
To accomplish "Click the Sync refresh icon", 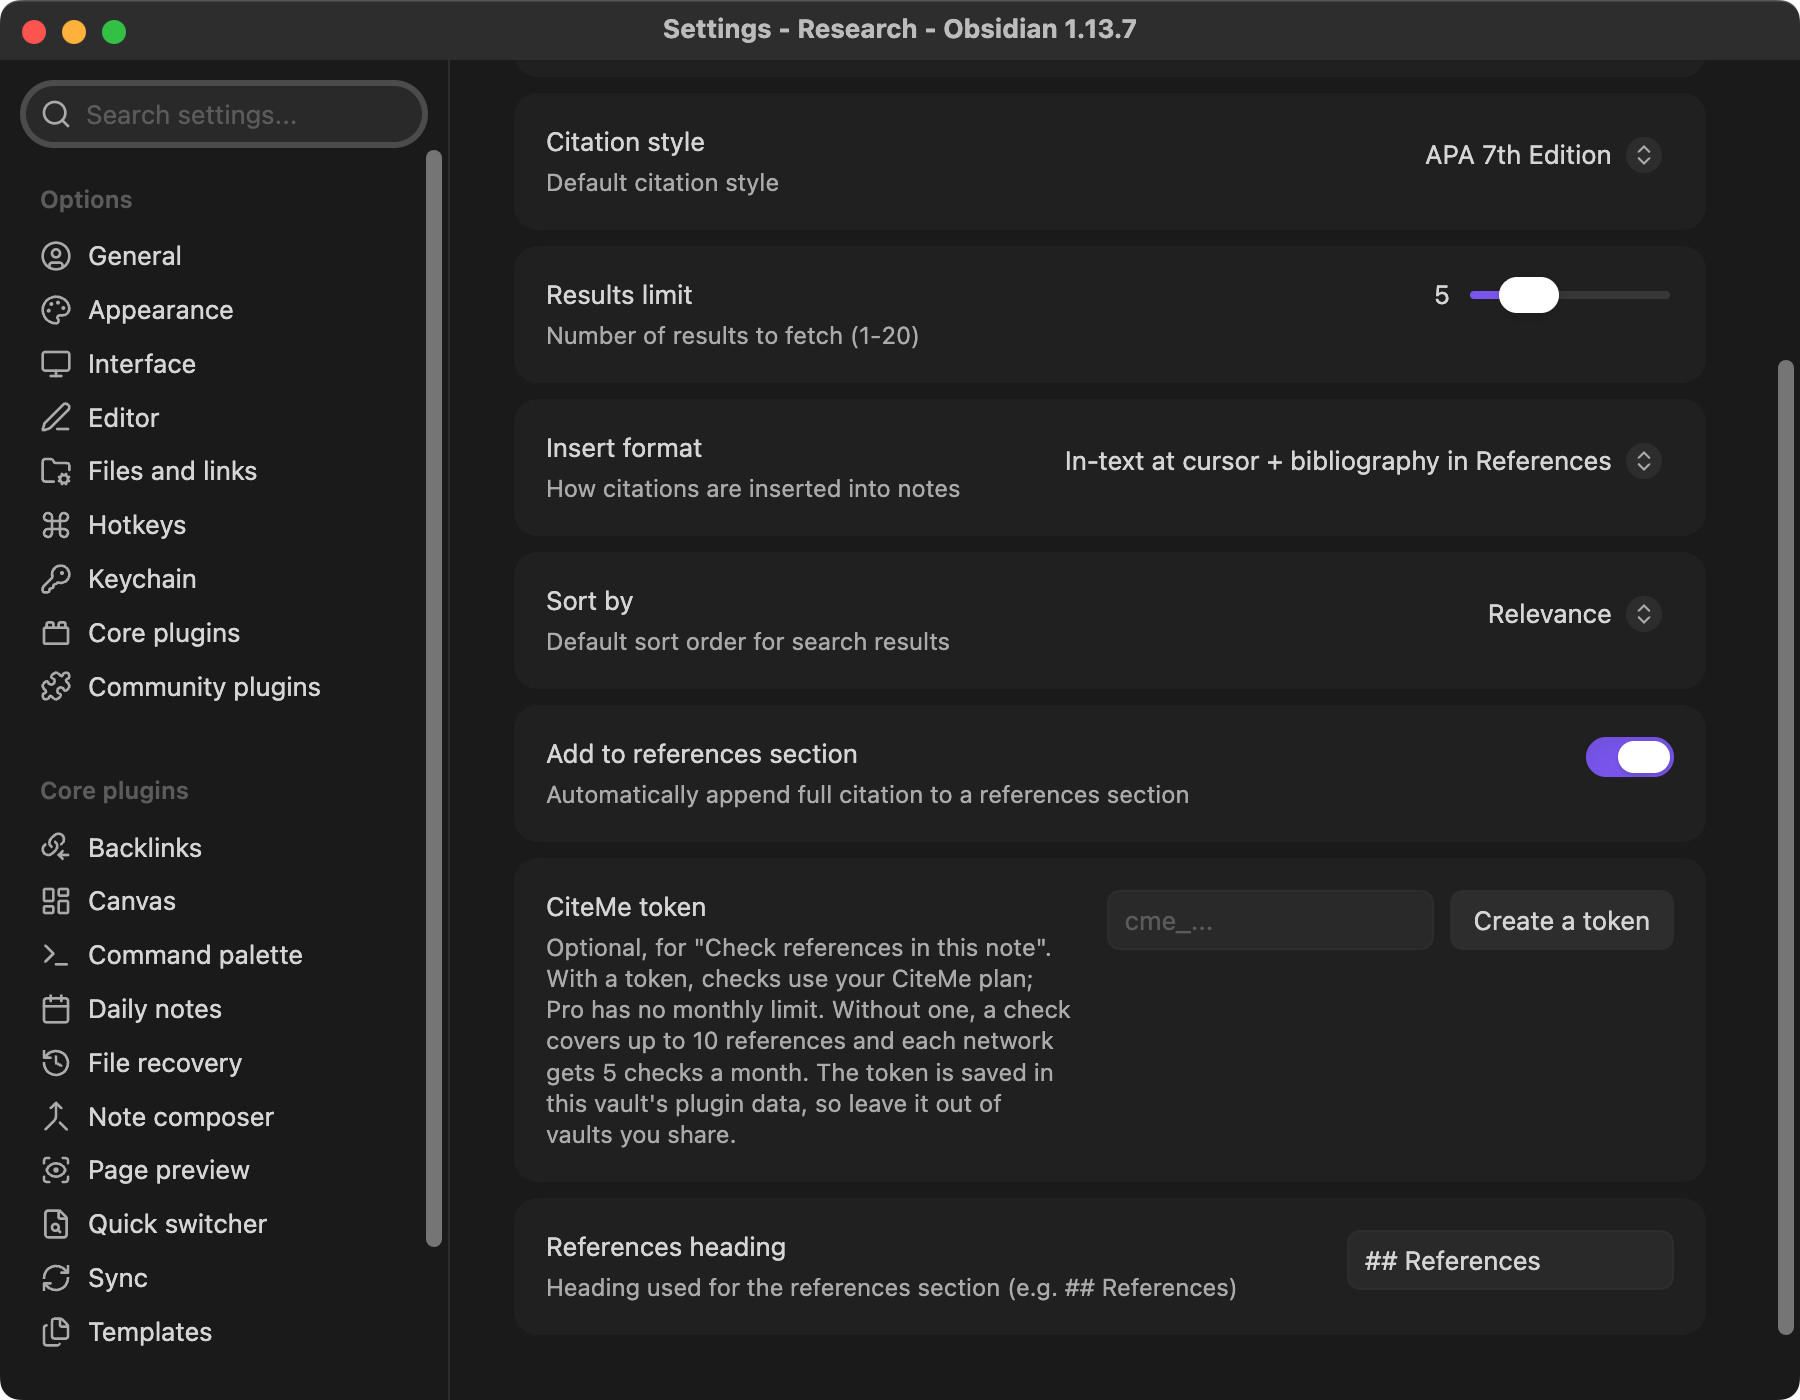I will [x=56, y=1278].
